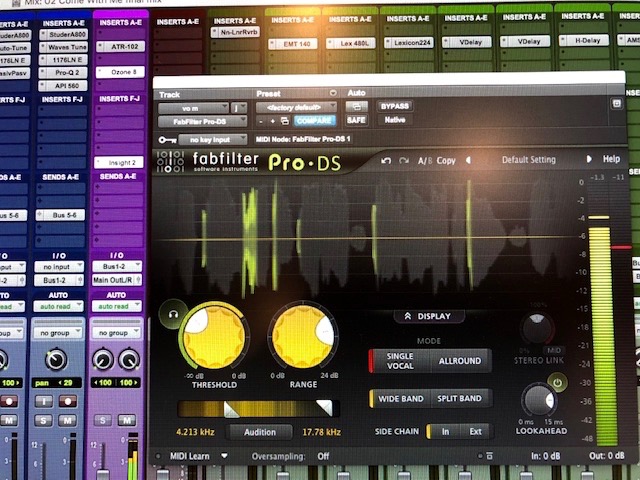Screen dimensions: 640x480
Task: Open the ATR-102 insert
Action: coord(121,47)
